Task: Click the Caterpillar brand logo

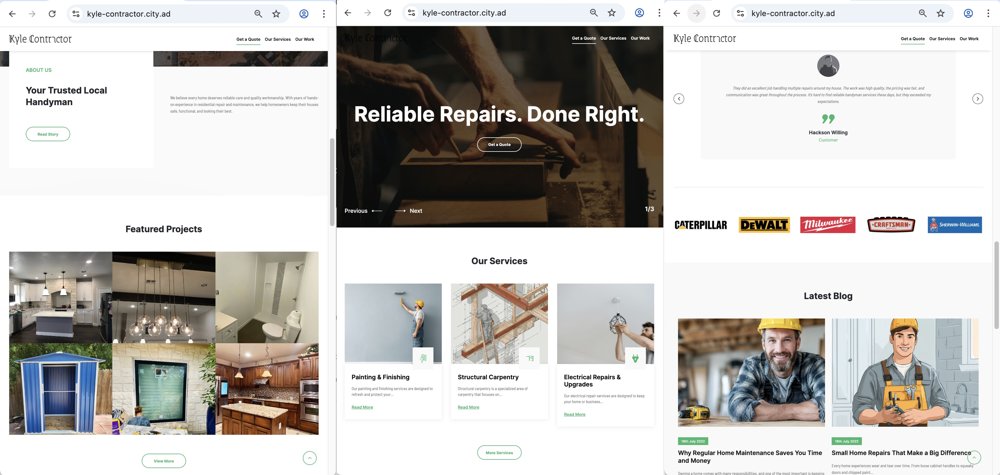Action: click(701, 225)
